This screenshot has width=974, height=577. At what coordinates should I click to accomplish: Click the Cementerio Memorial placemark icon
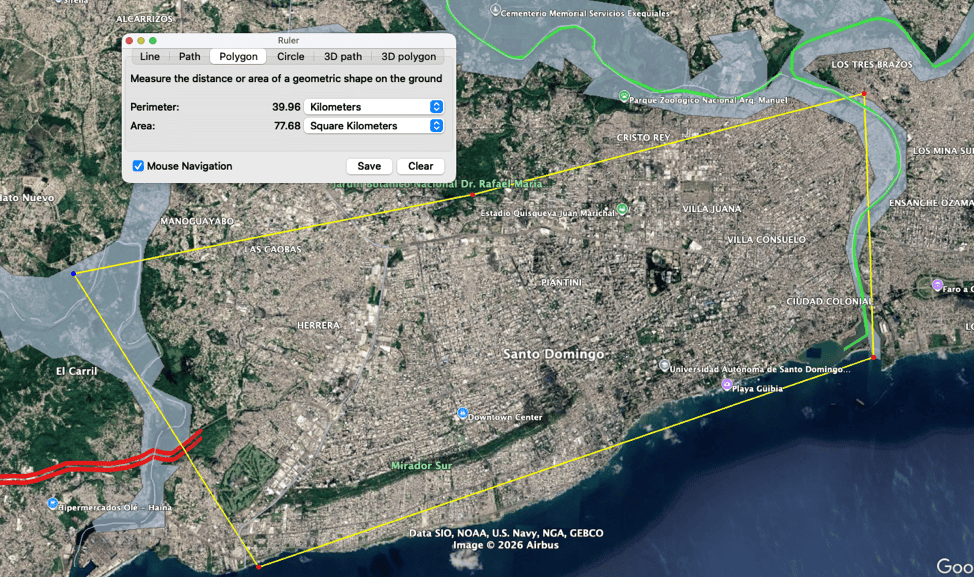495,10
